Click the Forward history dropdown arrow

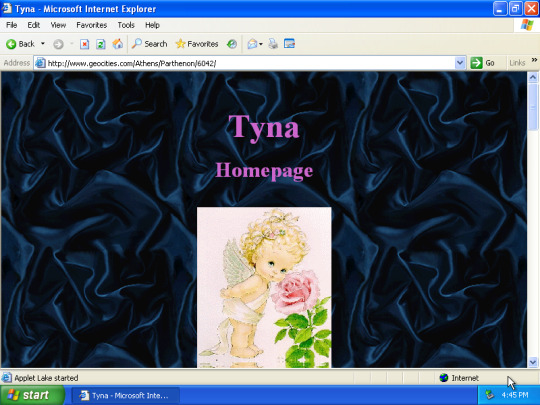[72, 44]
